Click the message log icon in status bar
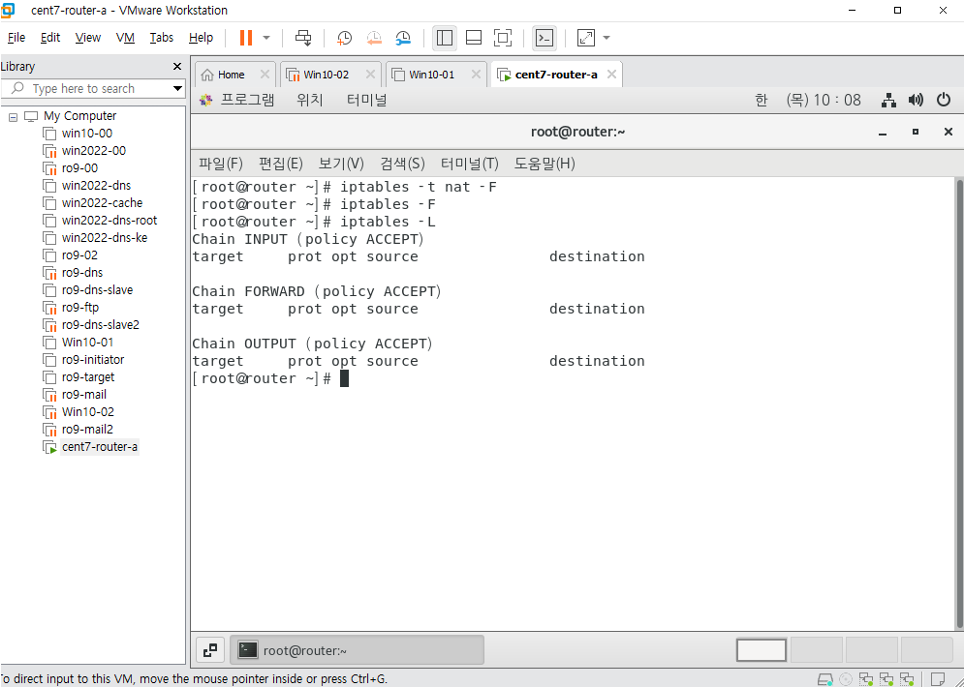 (937, 679)
